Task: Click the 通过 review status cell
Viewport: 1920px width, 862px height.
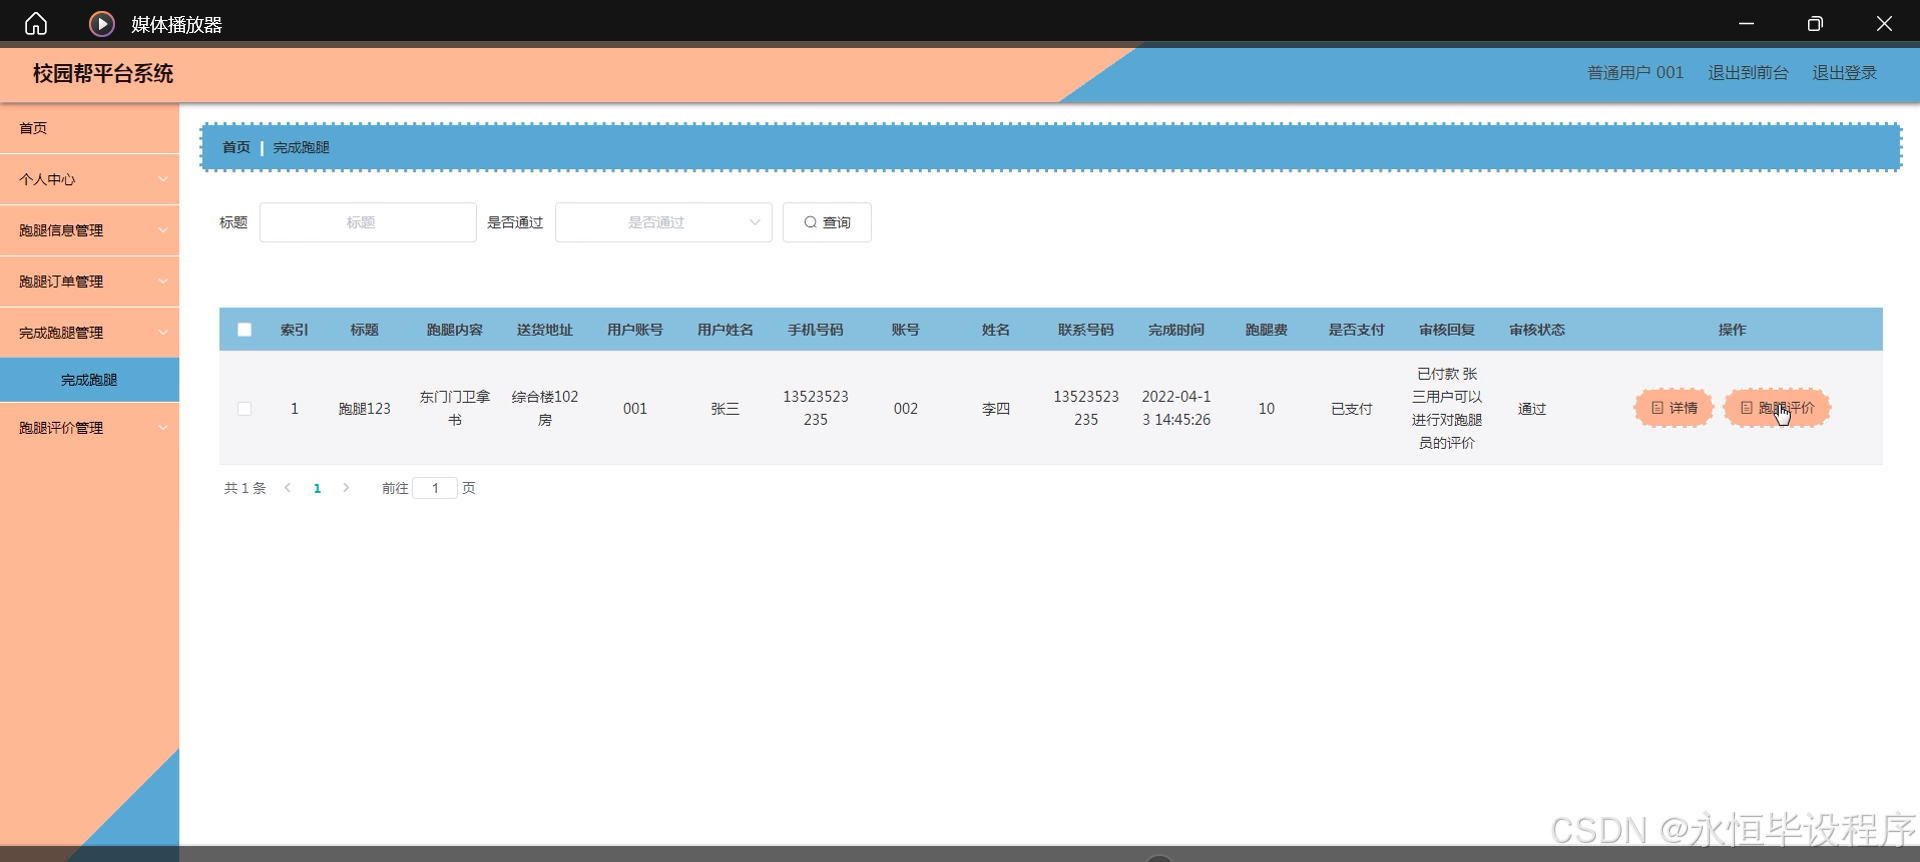Action: pos(1532,408)
